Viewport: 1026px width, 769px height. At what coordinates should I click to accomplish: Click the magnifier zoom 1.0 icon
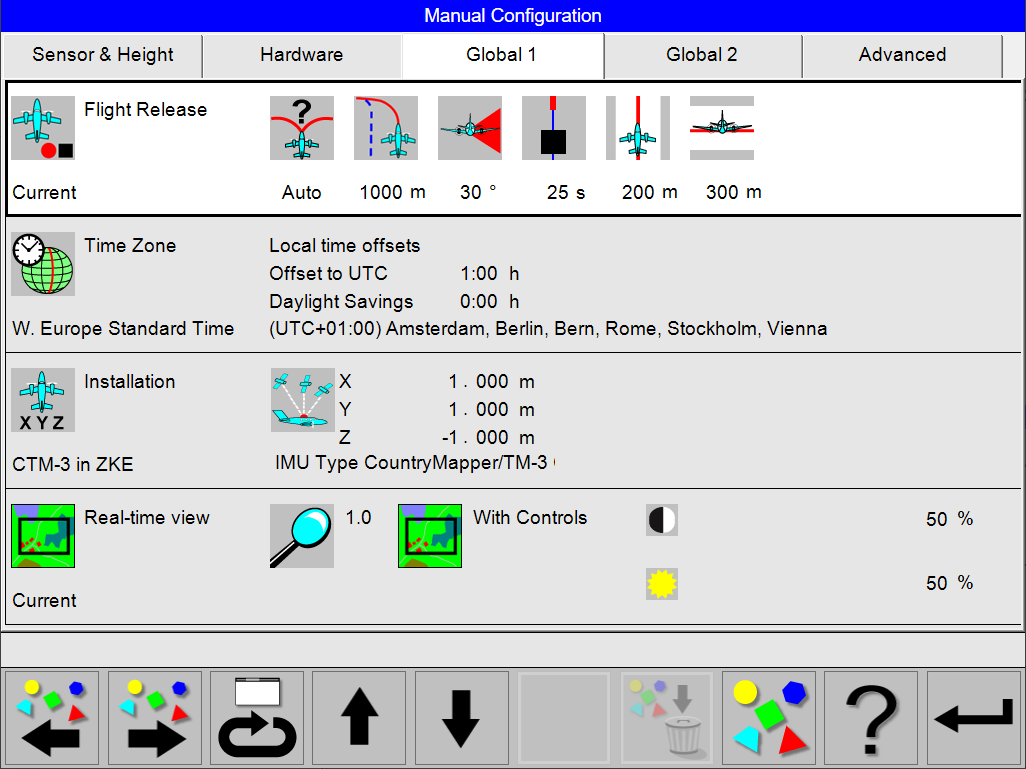[x=302, y=536]
